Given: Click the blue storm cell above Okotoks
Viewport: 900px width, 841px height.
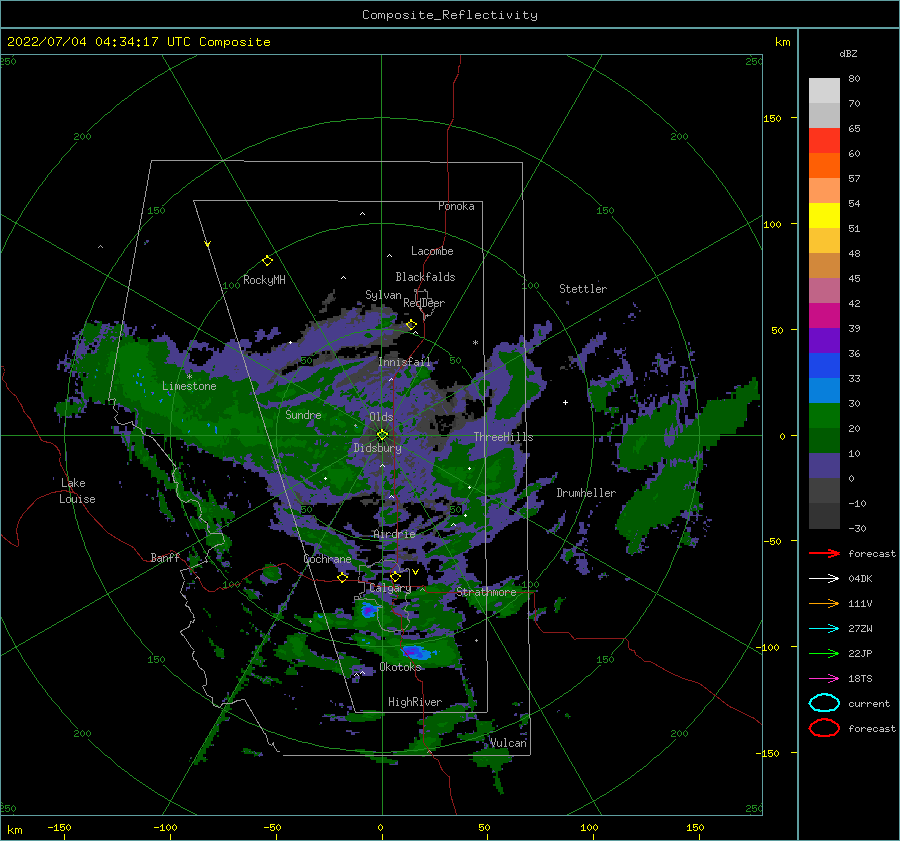Looking at the screenshot, I should (x=417, y=652).
